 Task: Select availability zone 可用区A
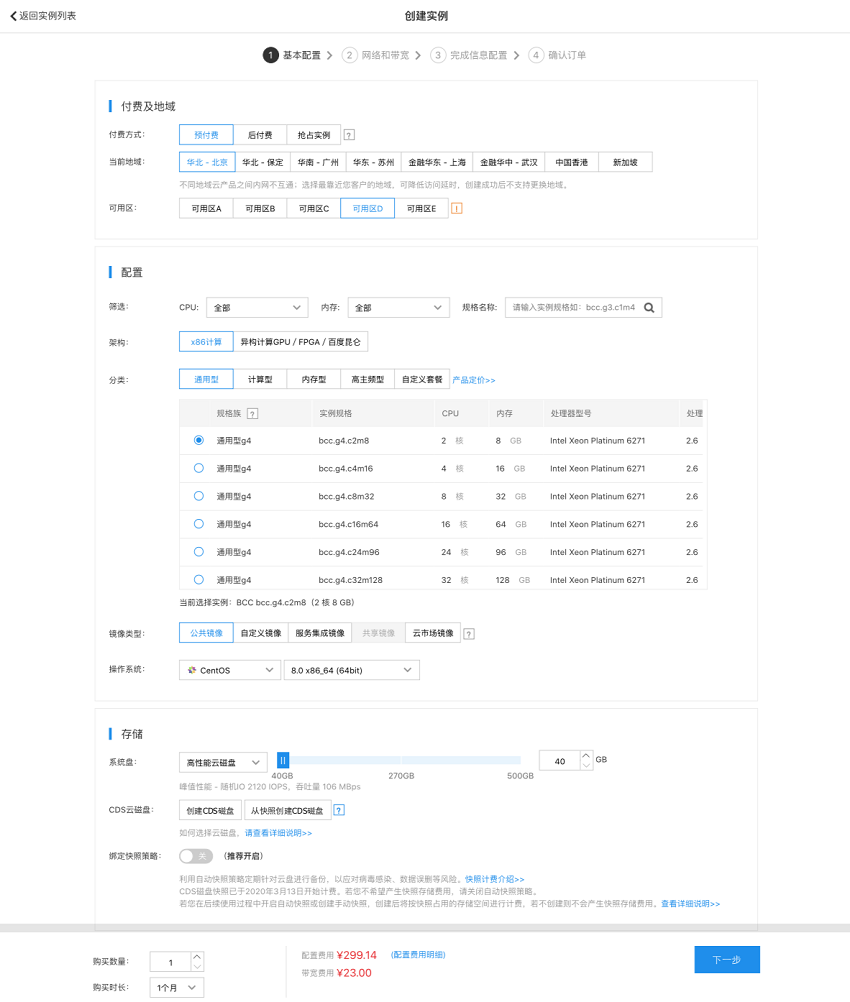[206, 208]
